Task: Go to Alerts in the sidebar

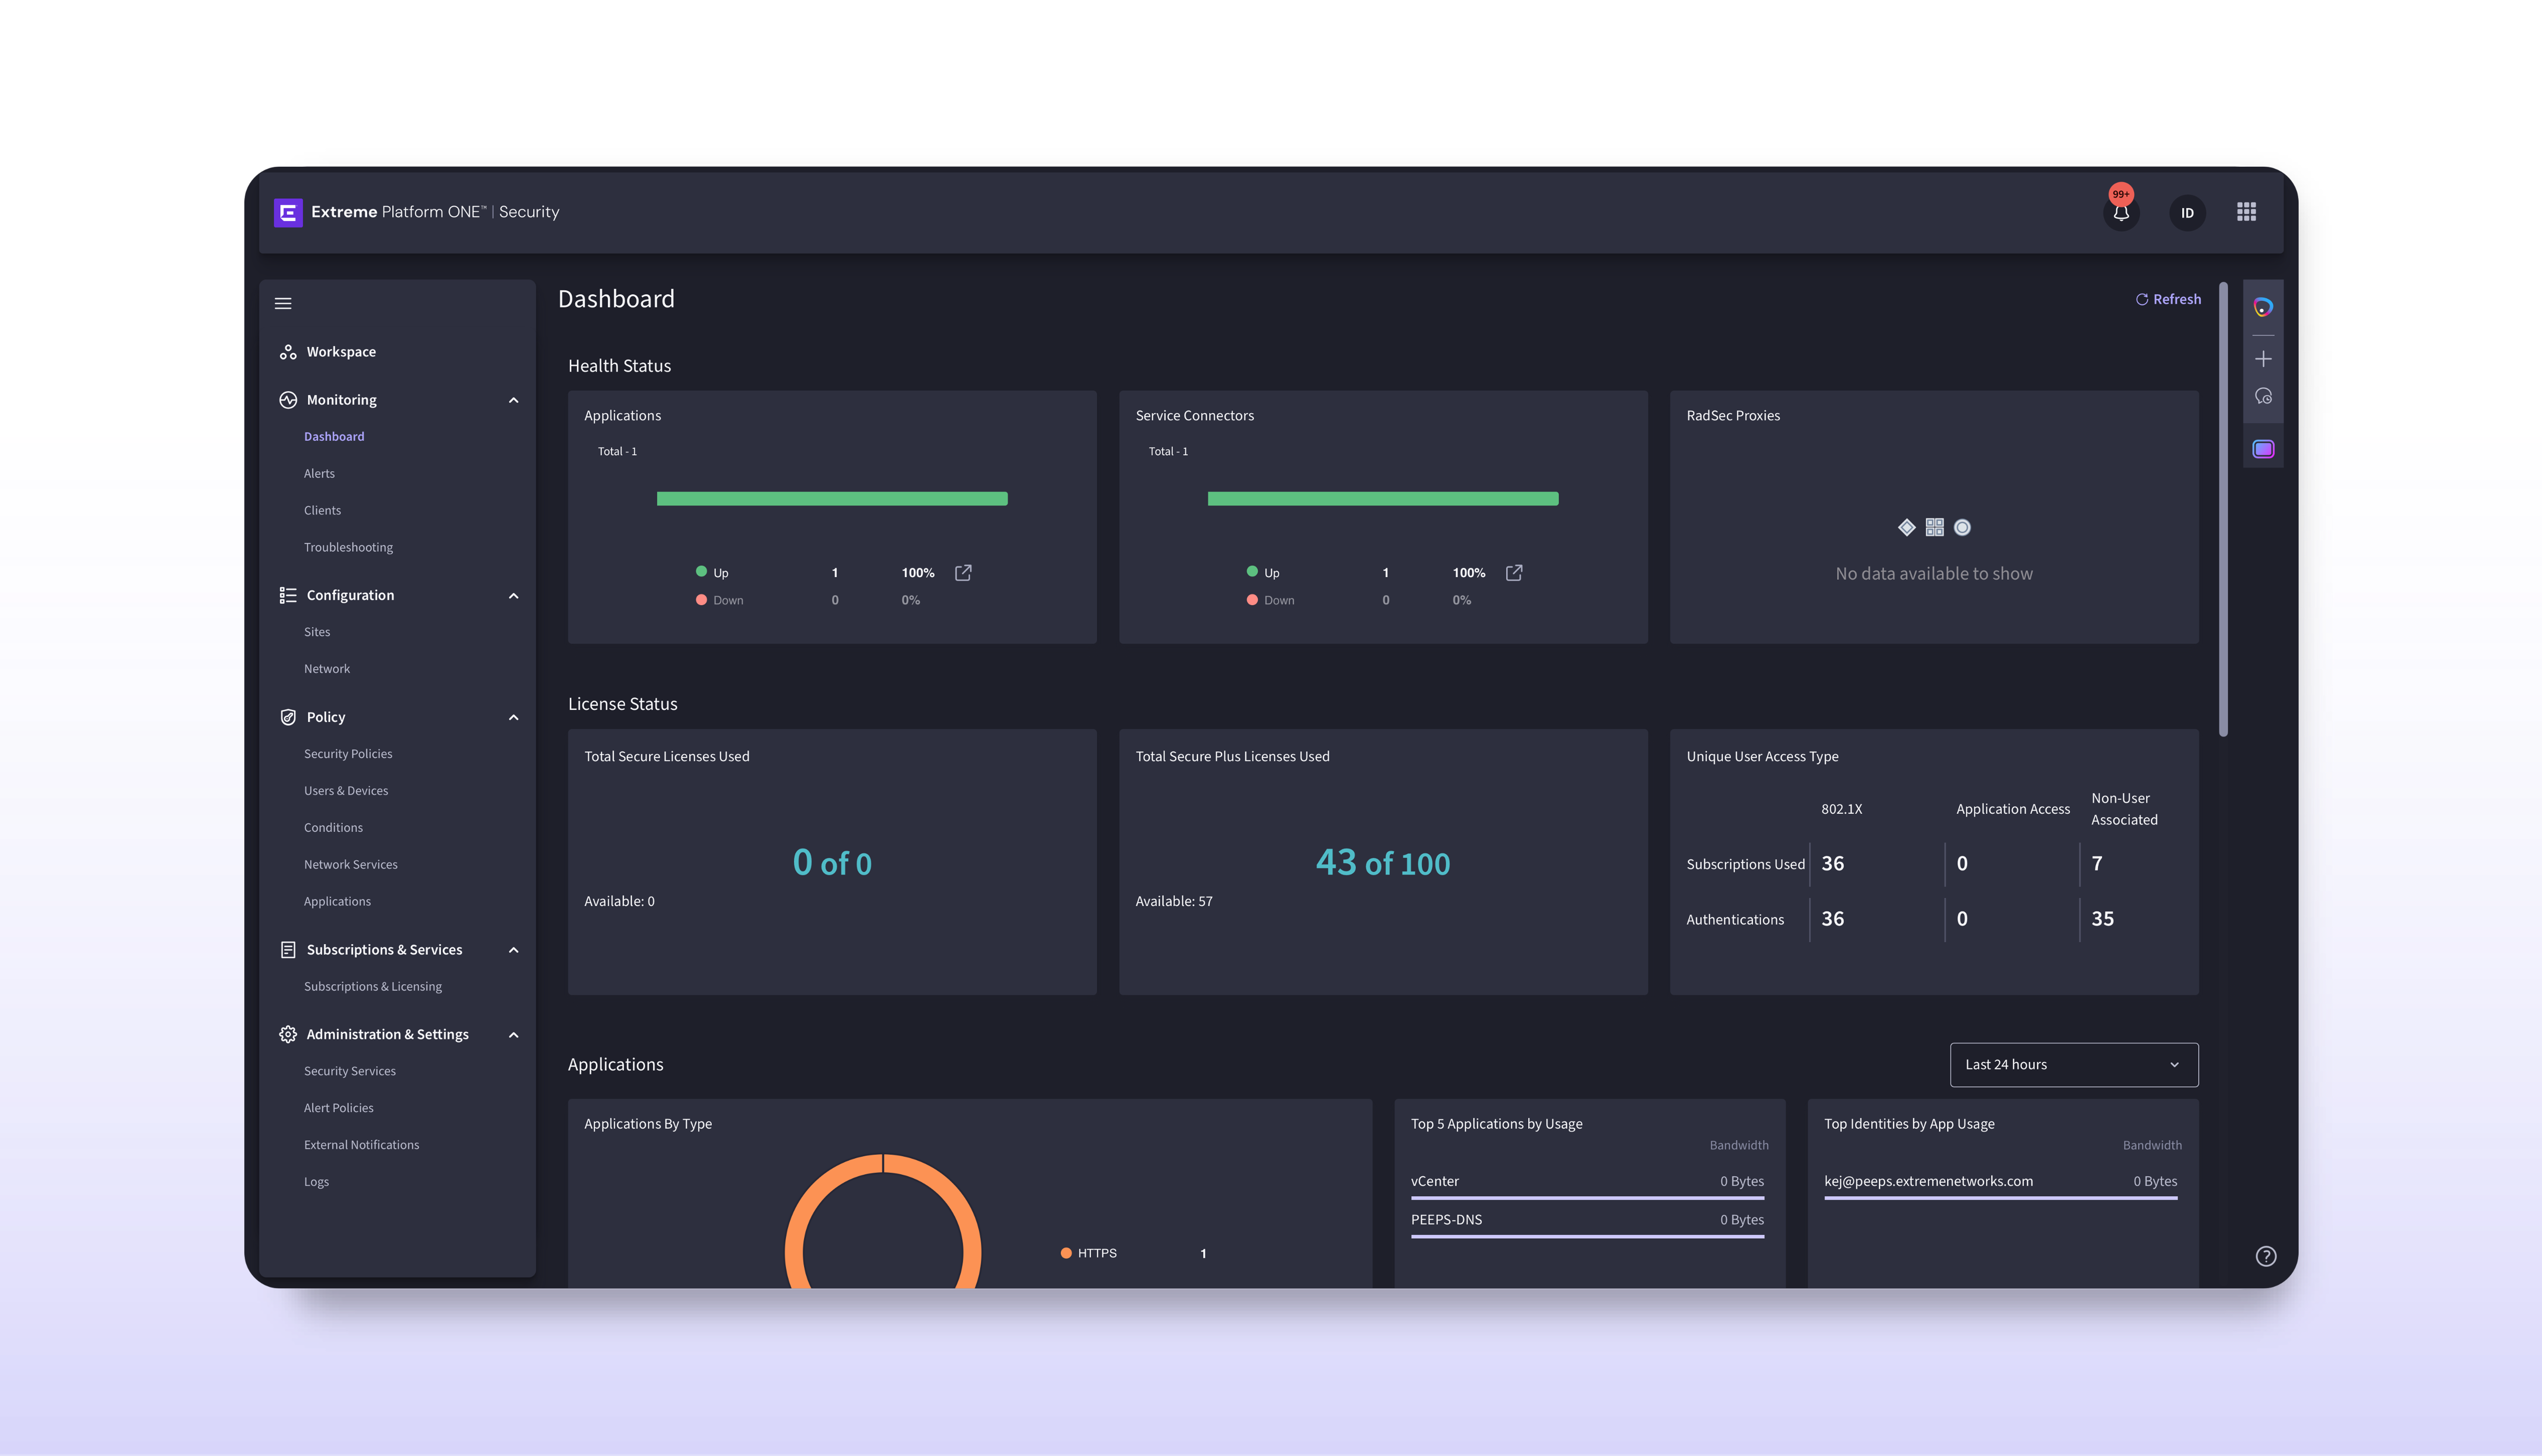Action: (319, 473)
